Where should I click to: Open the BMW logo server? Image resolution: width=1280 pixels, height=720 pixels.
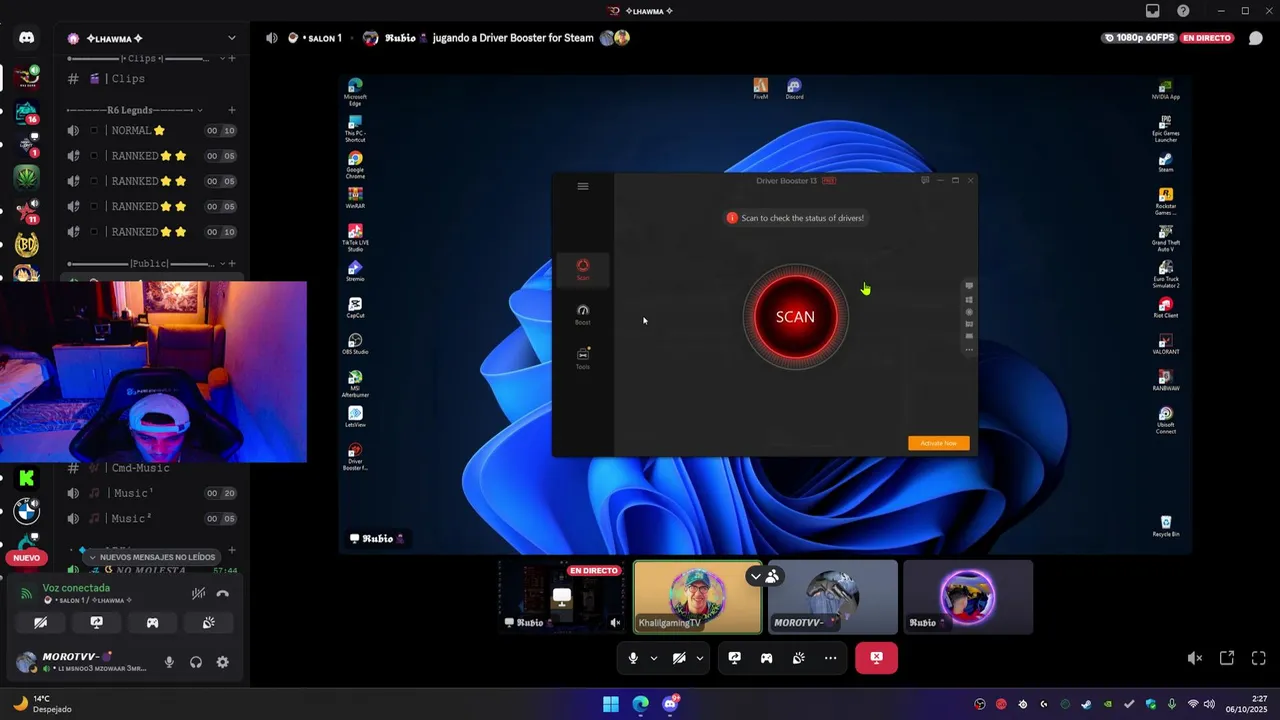click(26, 512)
